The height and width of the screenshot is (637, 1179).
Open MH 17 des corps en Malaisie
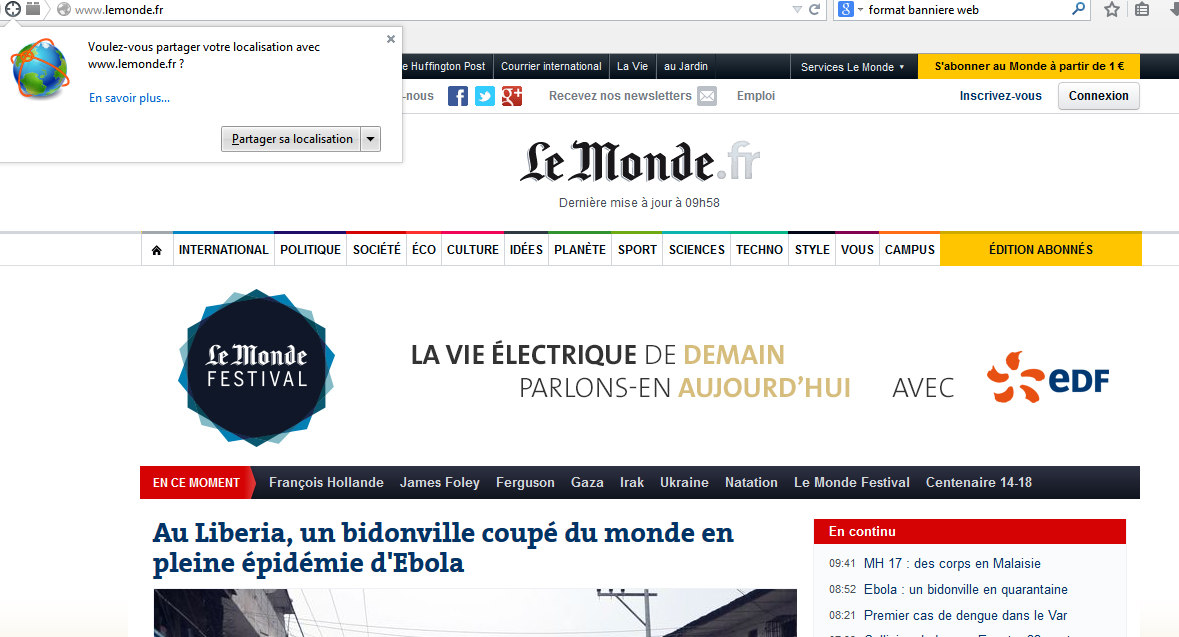pyautogui.click(x=952, y=563)
